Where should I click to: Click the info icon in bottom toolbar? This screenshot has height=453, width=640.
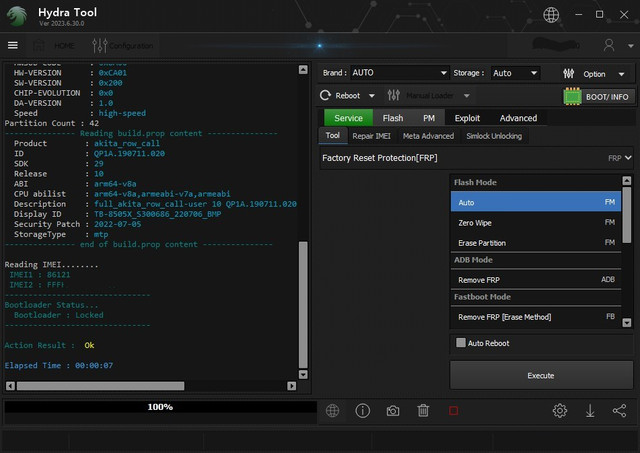[x=363, y=410]
